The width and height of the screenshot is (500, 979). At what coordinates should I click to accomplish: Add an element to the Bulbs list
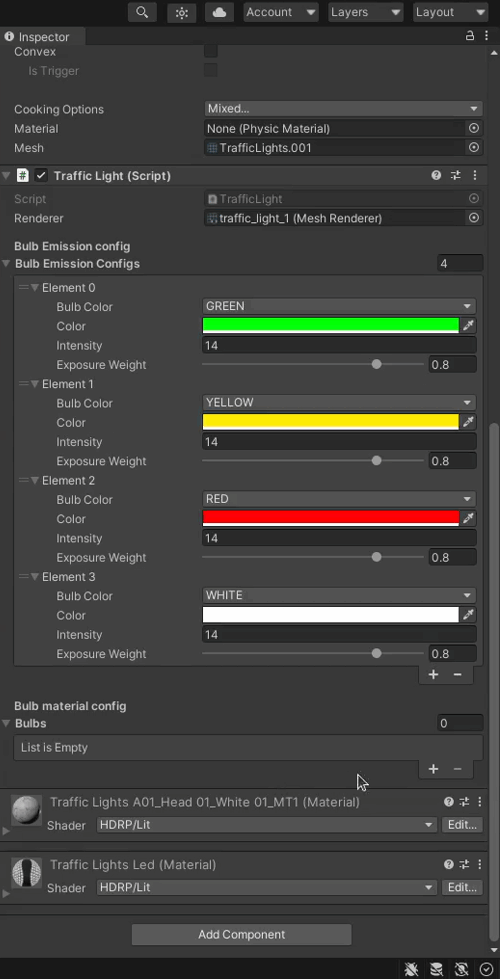433,769
